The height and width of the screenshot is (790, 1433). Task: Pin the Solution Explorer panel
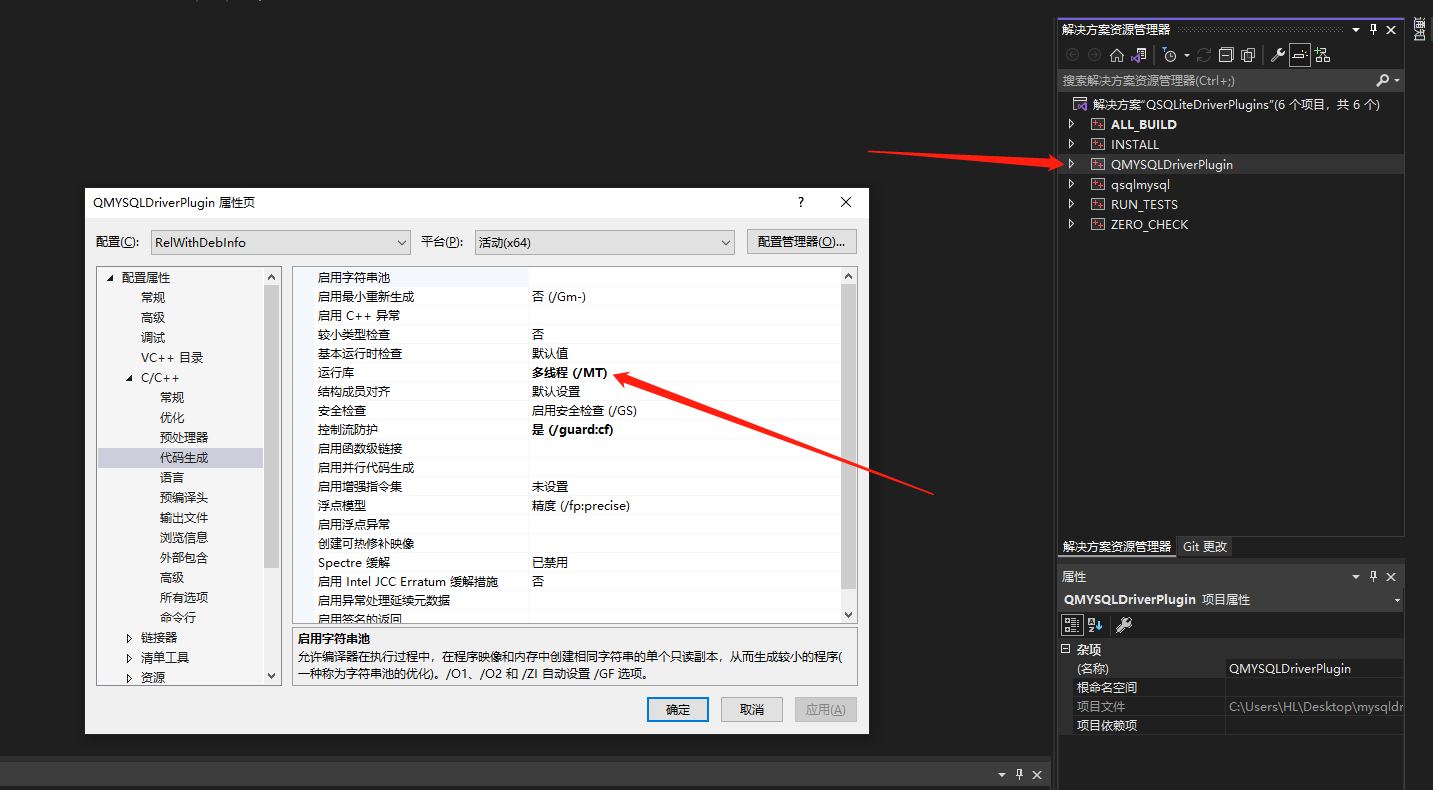click(1373, 29)
